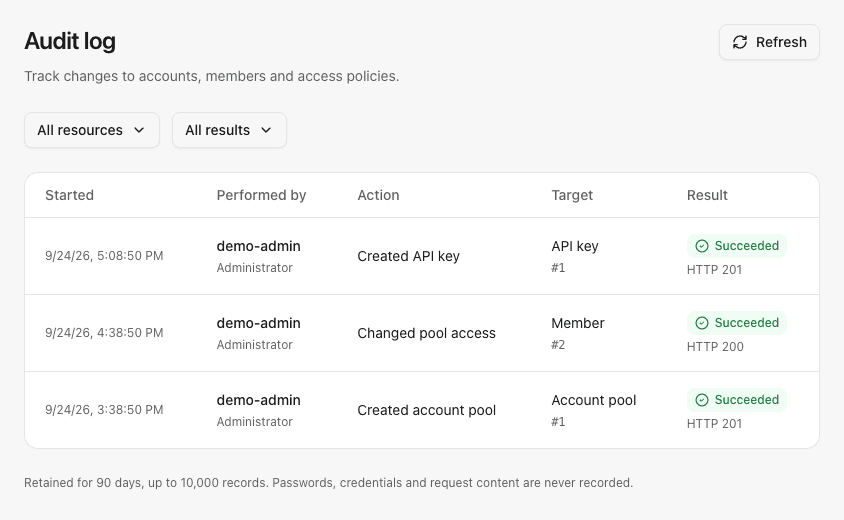The height and width of the screenshot is (520, 844).
Task: Click check icon in Changed pool access row
Action: coord(702,323)
